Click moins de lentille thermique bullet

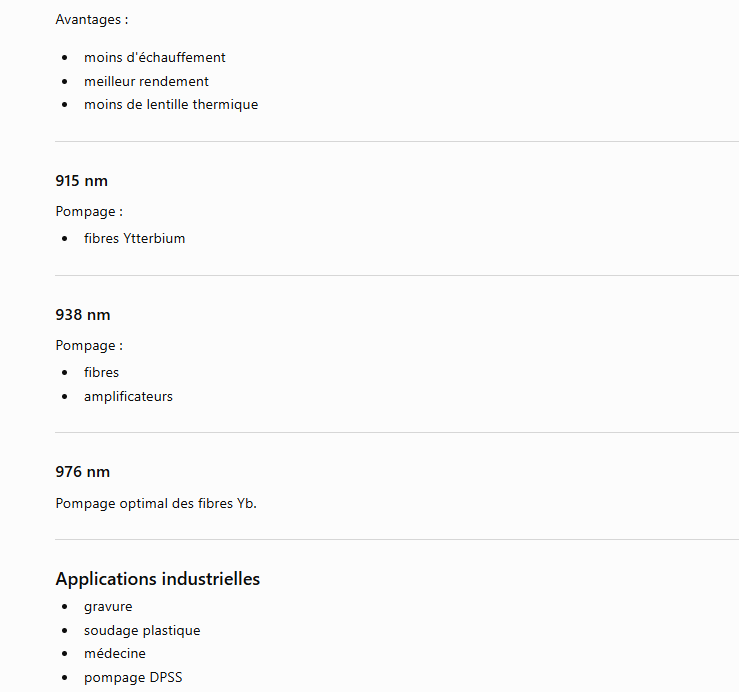171,105
